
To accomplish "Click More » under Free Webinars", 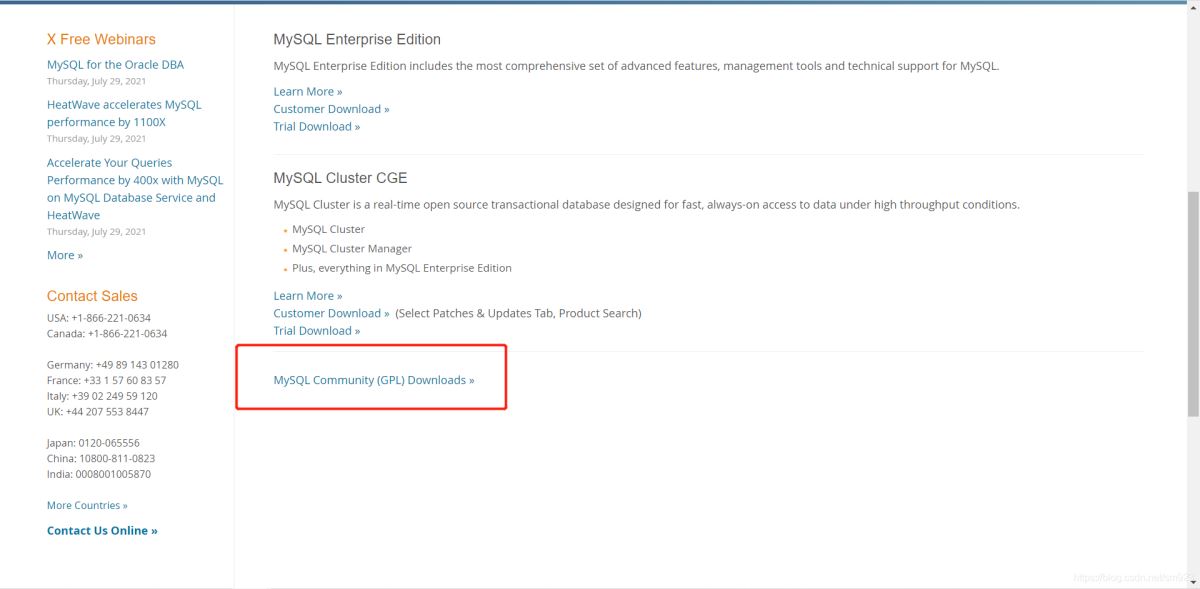I will [x=65, y=255].
